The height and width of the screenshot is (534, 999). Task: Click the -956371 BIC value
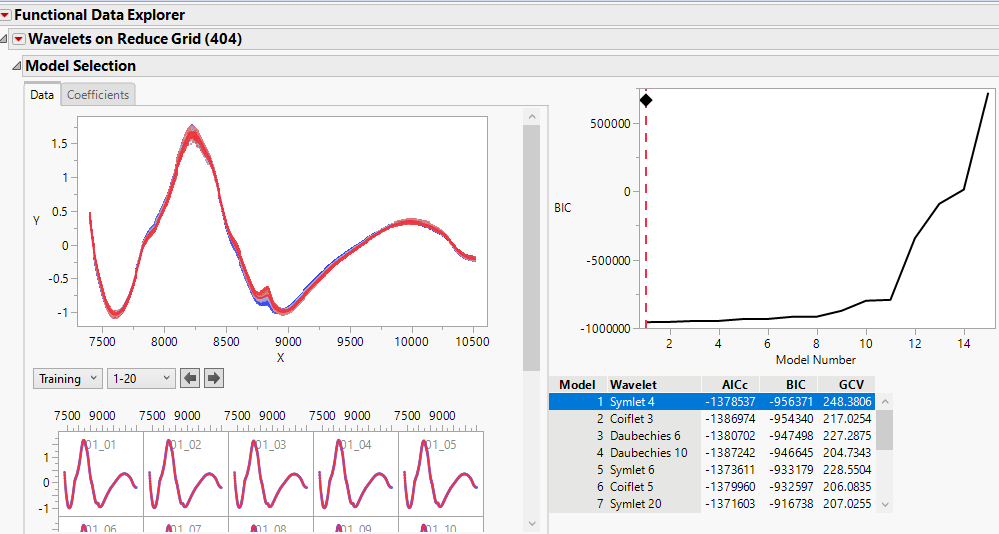[791, 402]
